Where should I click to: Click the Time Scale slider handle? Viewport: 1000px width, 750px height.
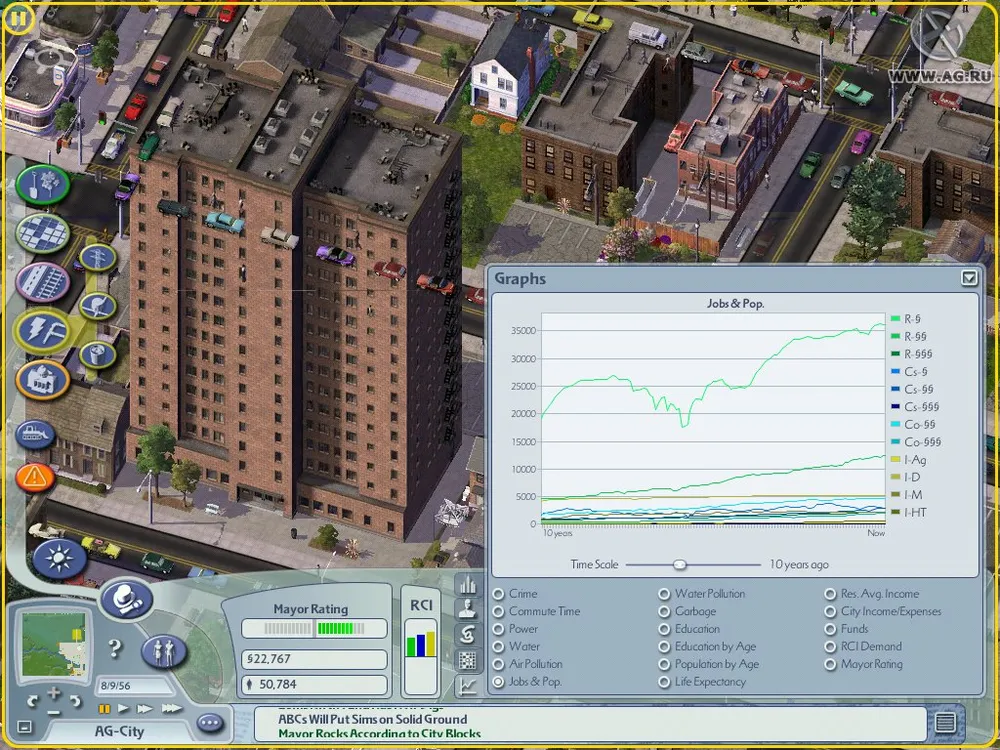click(680, 565)
